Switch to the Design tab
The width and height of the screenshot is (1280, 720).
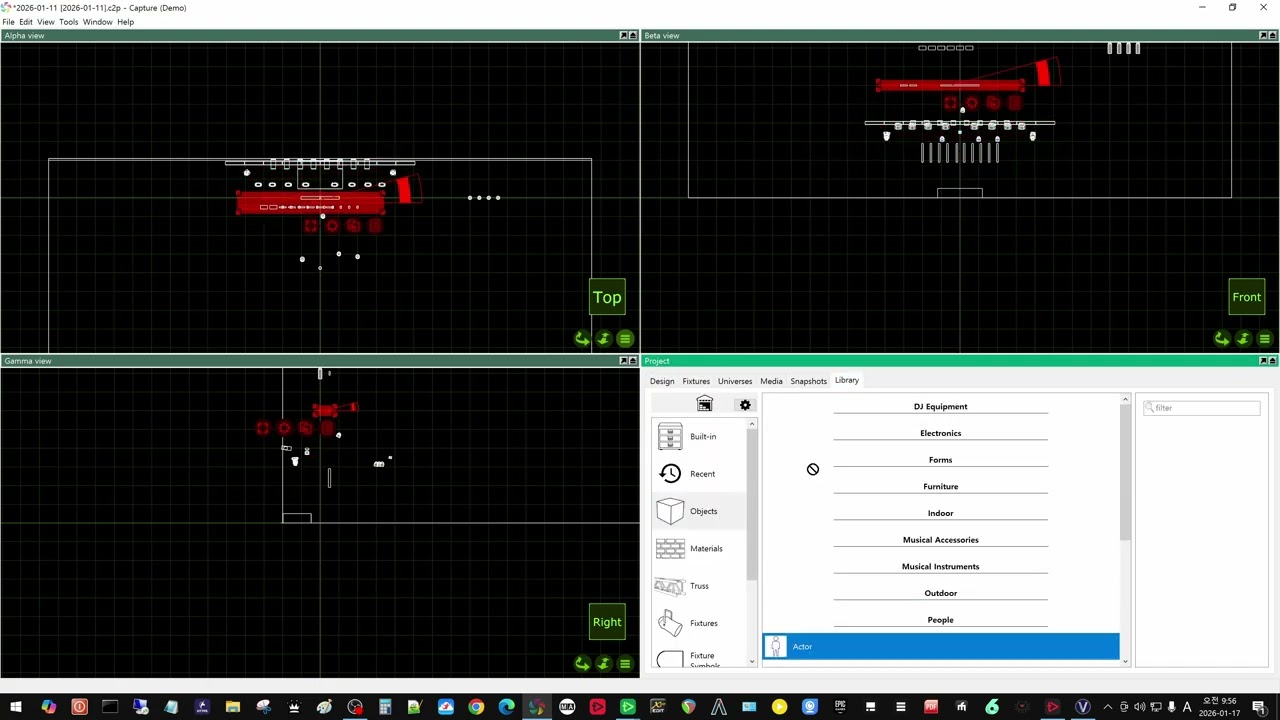662,381
